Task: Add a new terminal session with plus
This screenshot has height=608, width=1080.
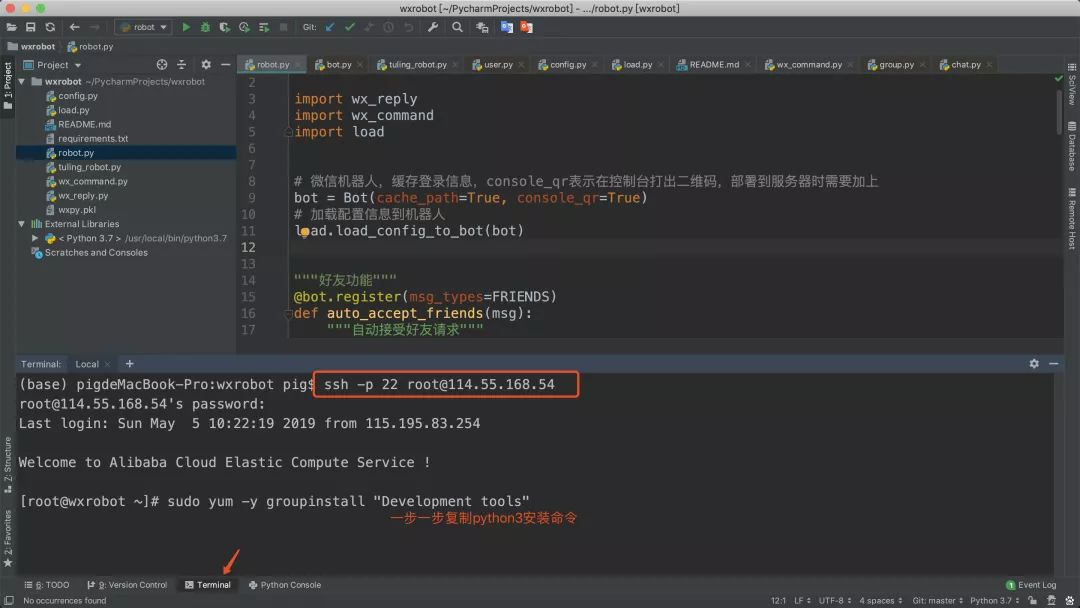Action: click(x=129, y=364)
